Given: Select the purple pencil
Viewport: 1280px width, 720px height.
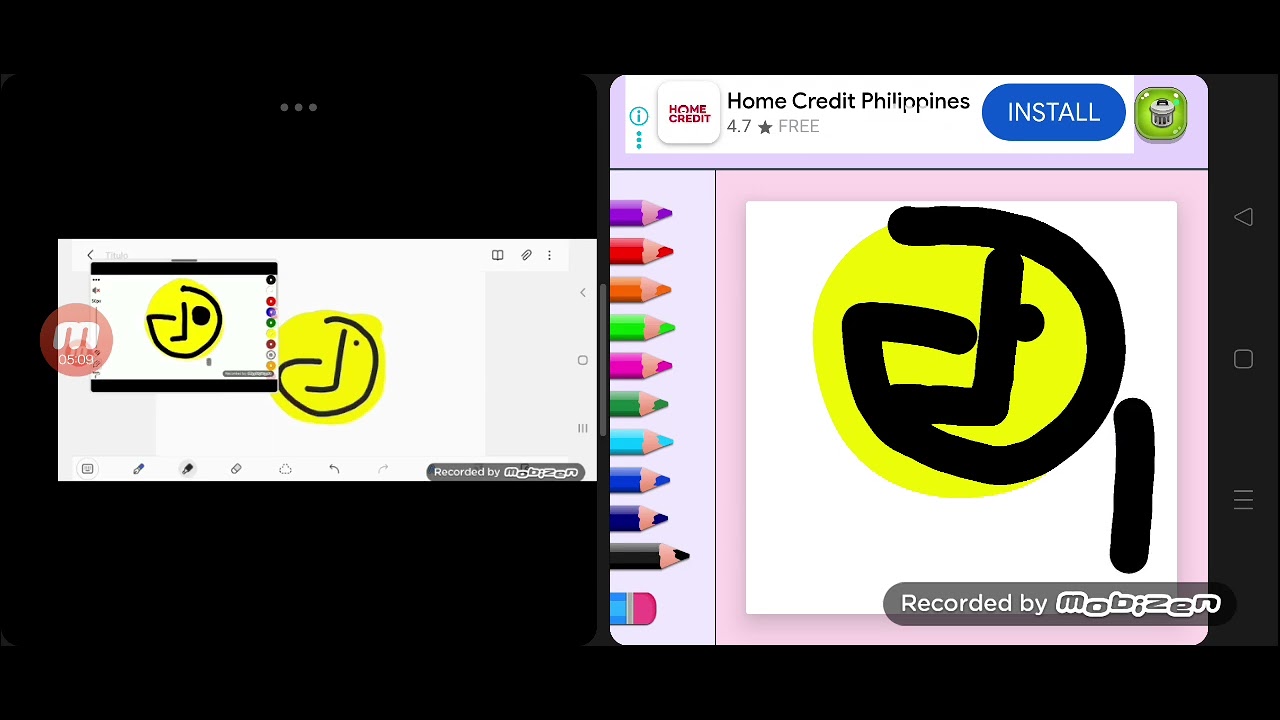Looking at the screenshot, I should pos(641,212).
